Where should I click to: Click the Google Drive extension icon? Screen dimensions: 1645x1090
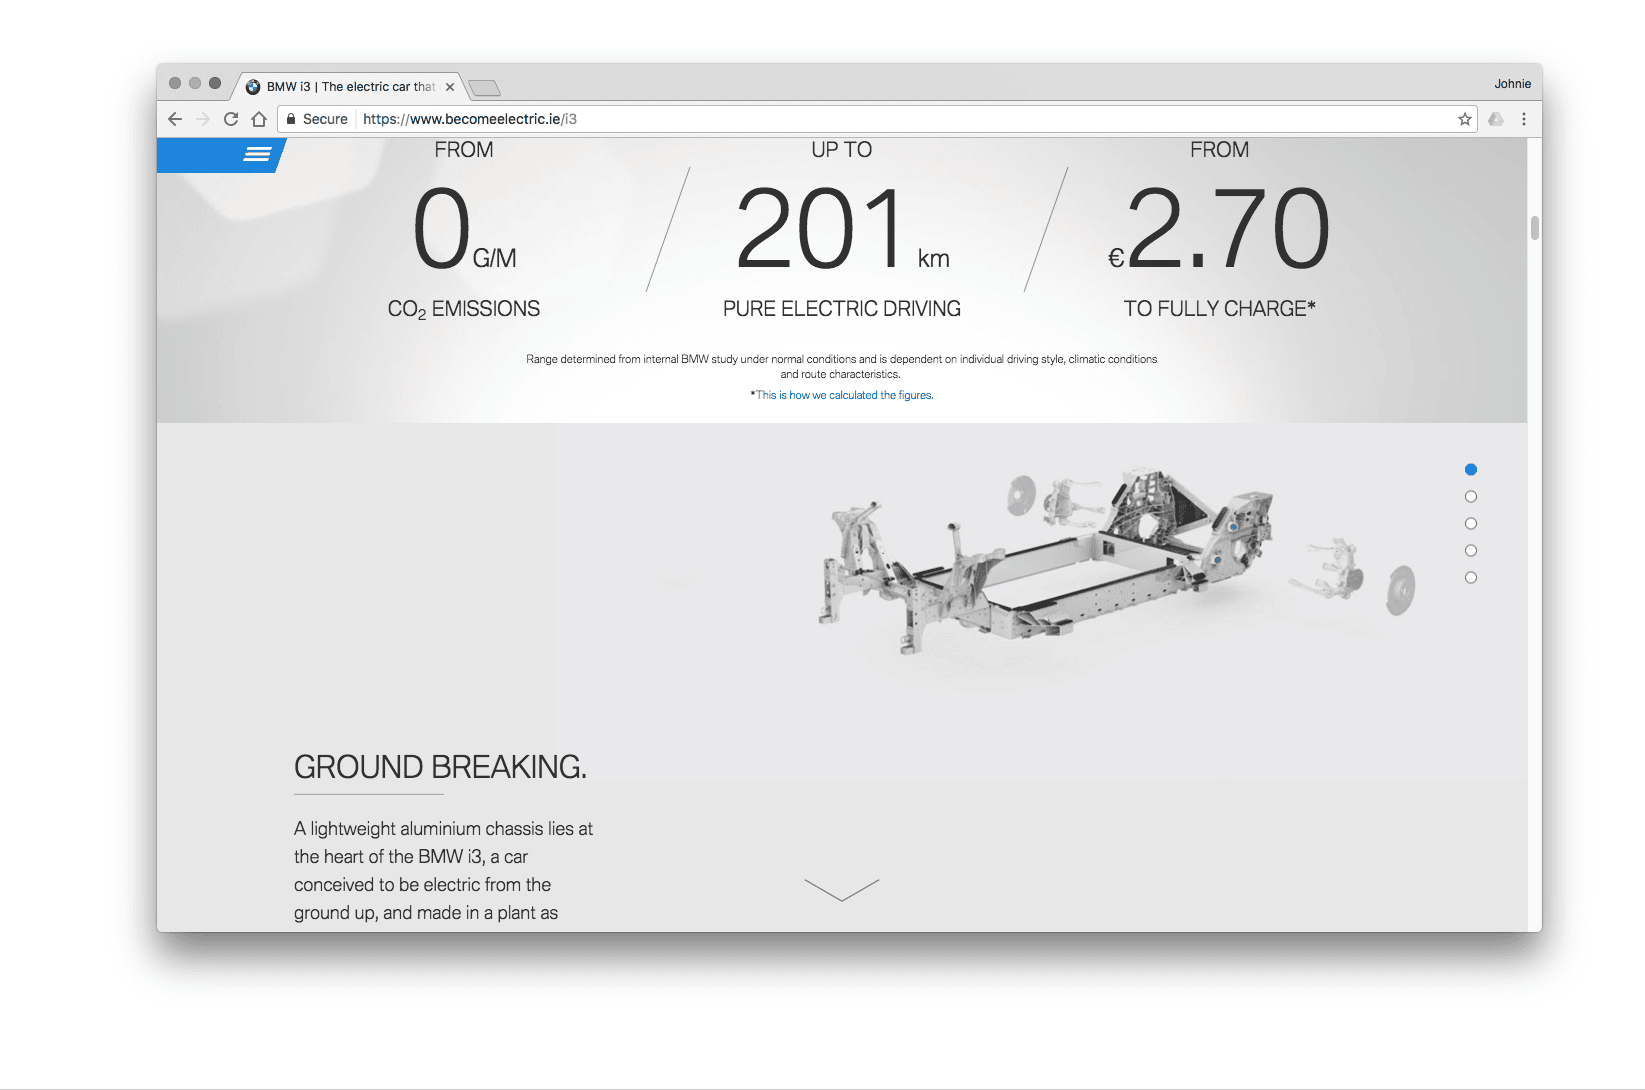tap(1496, 119)
